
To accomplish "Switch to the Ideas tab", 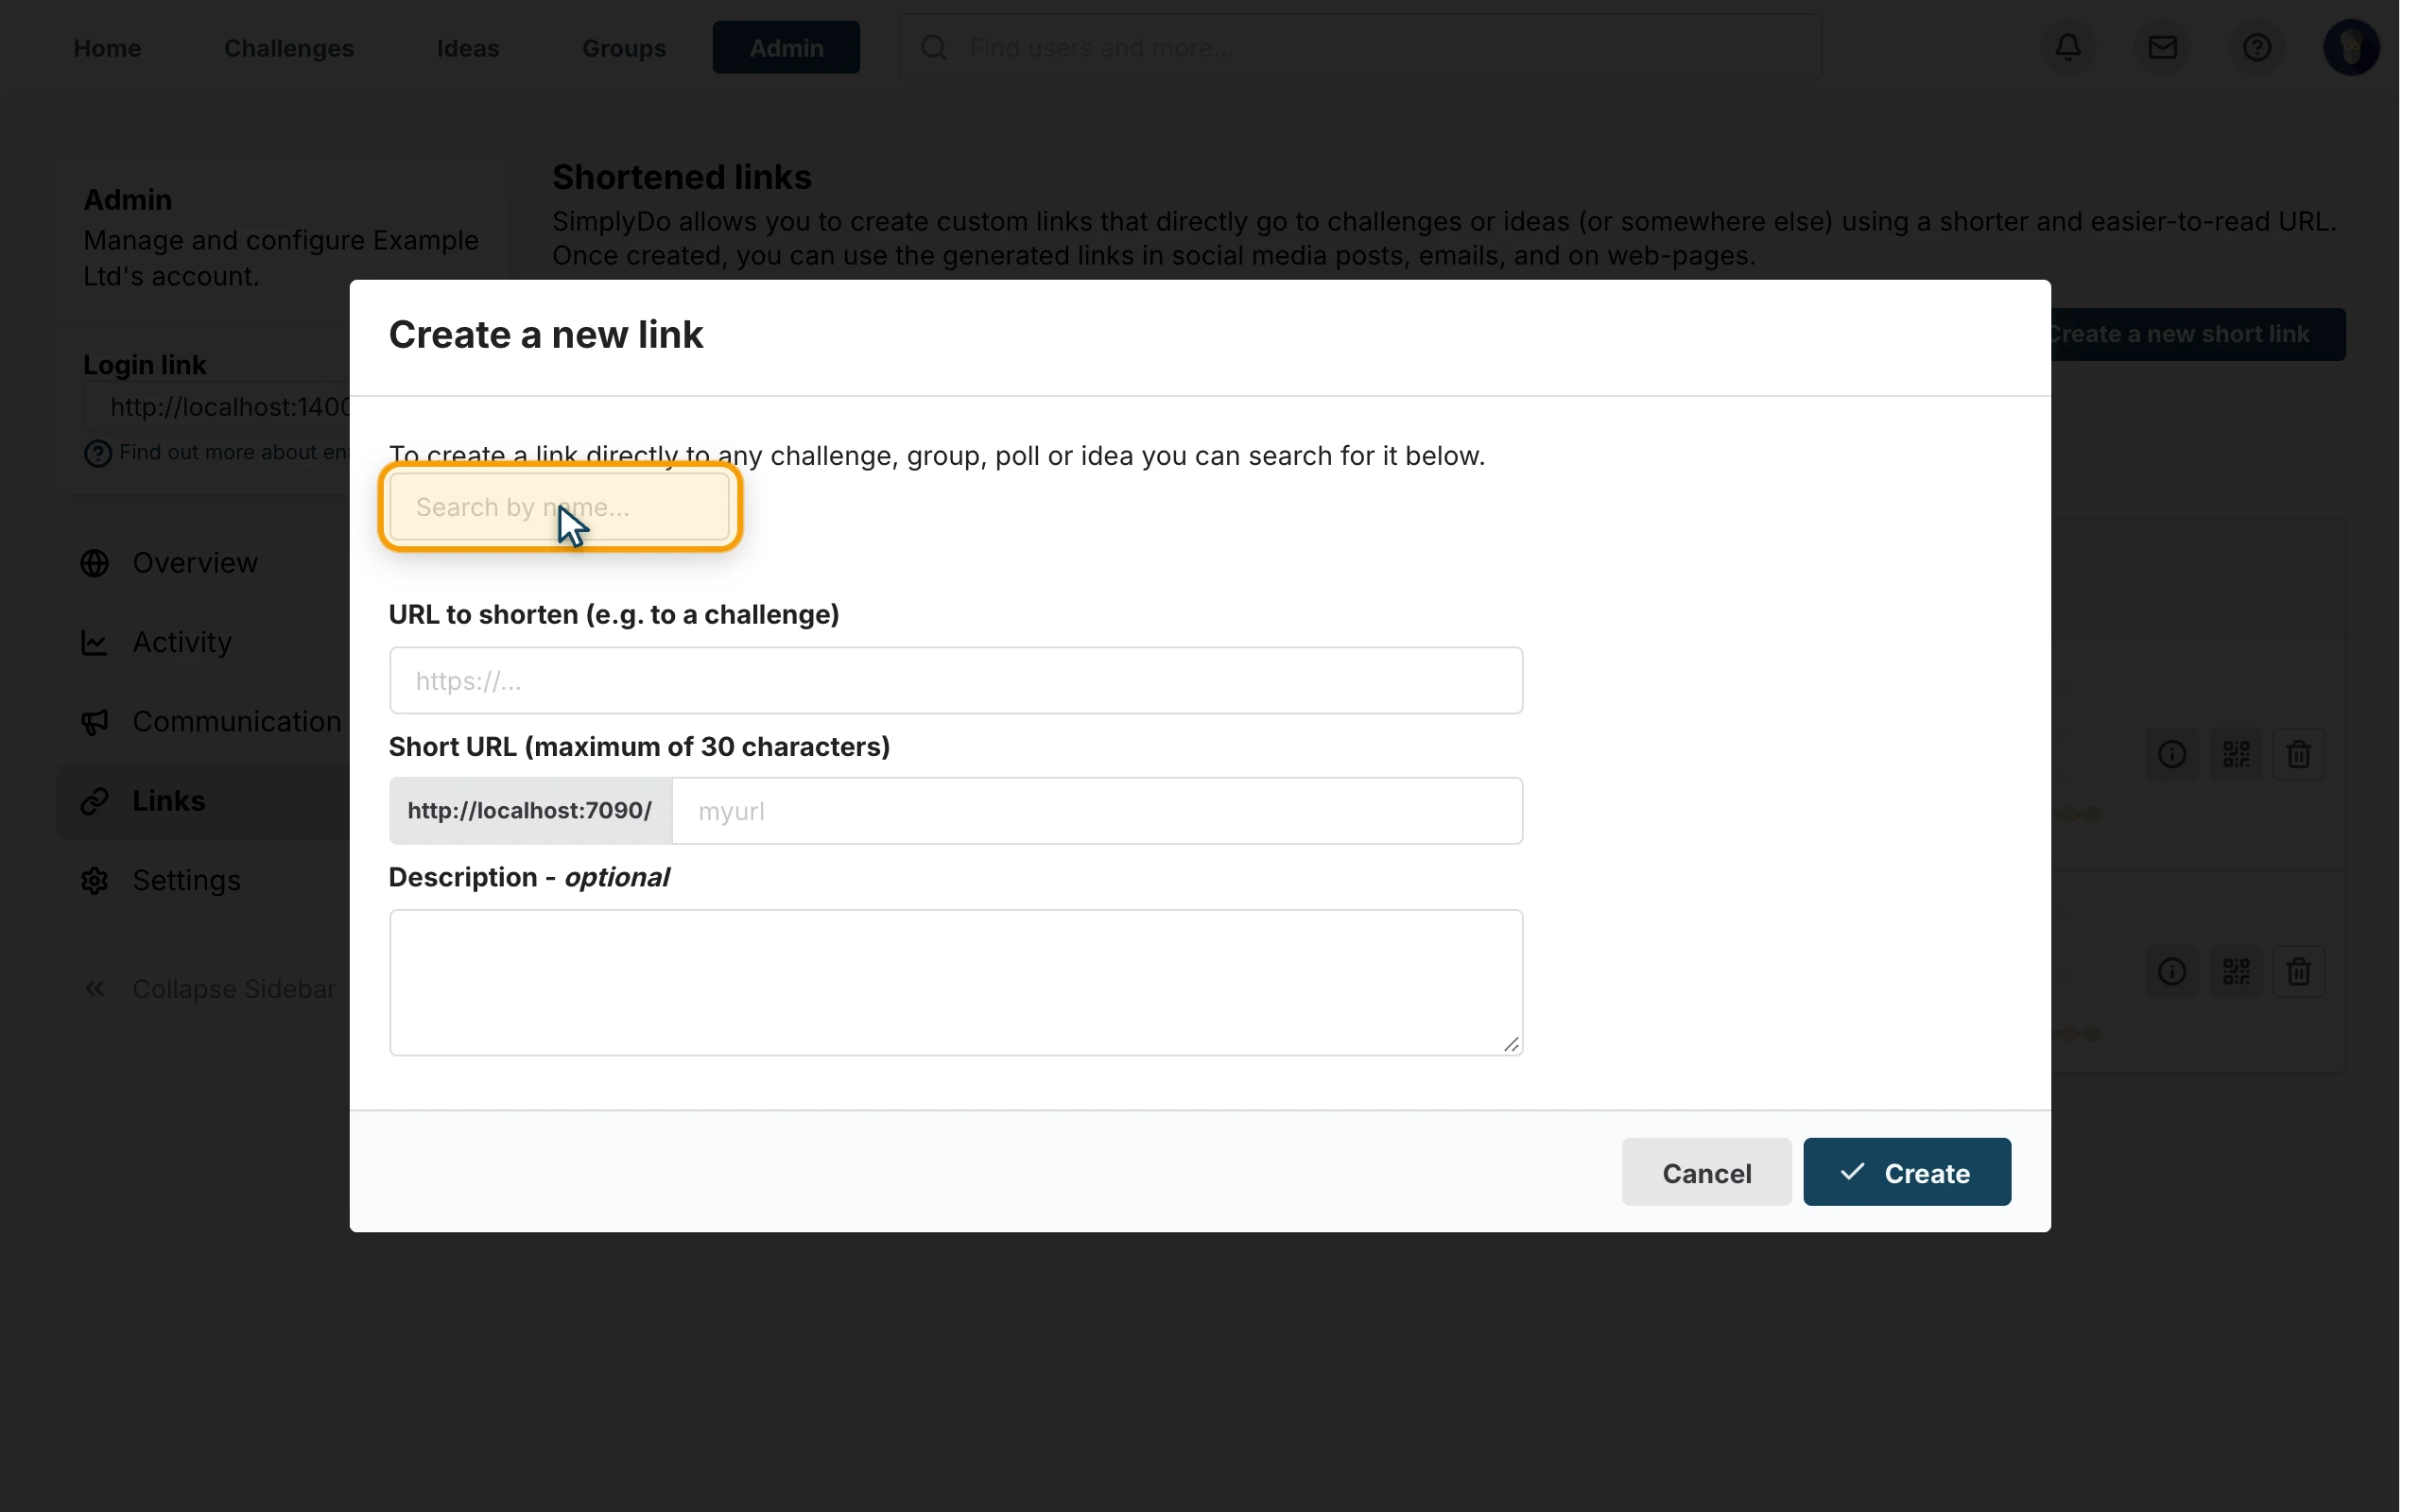I will [x=468, y=48].
